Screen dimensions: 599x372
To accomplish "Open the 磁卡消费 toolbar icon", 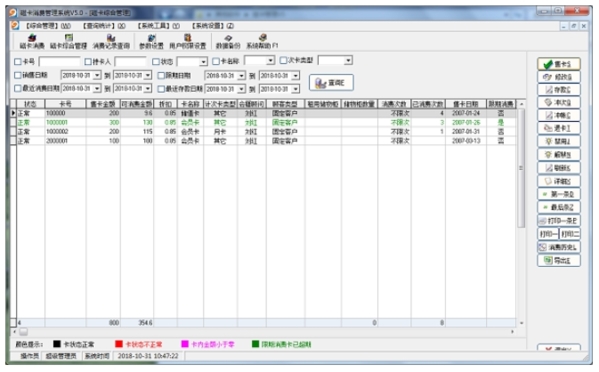I will pos(32,42).
